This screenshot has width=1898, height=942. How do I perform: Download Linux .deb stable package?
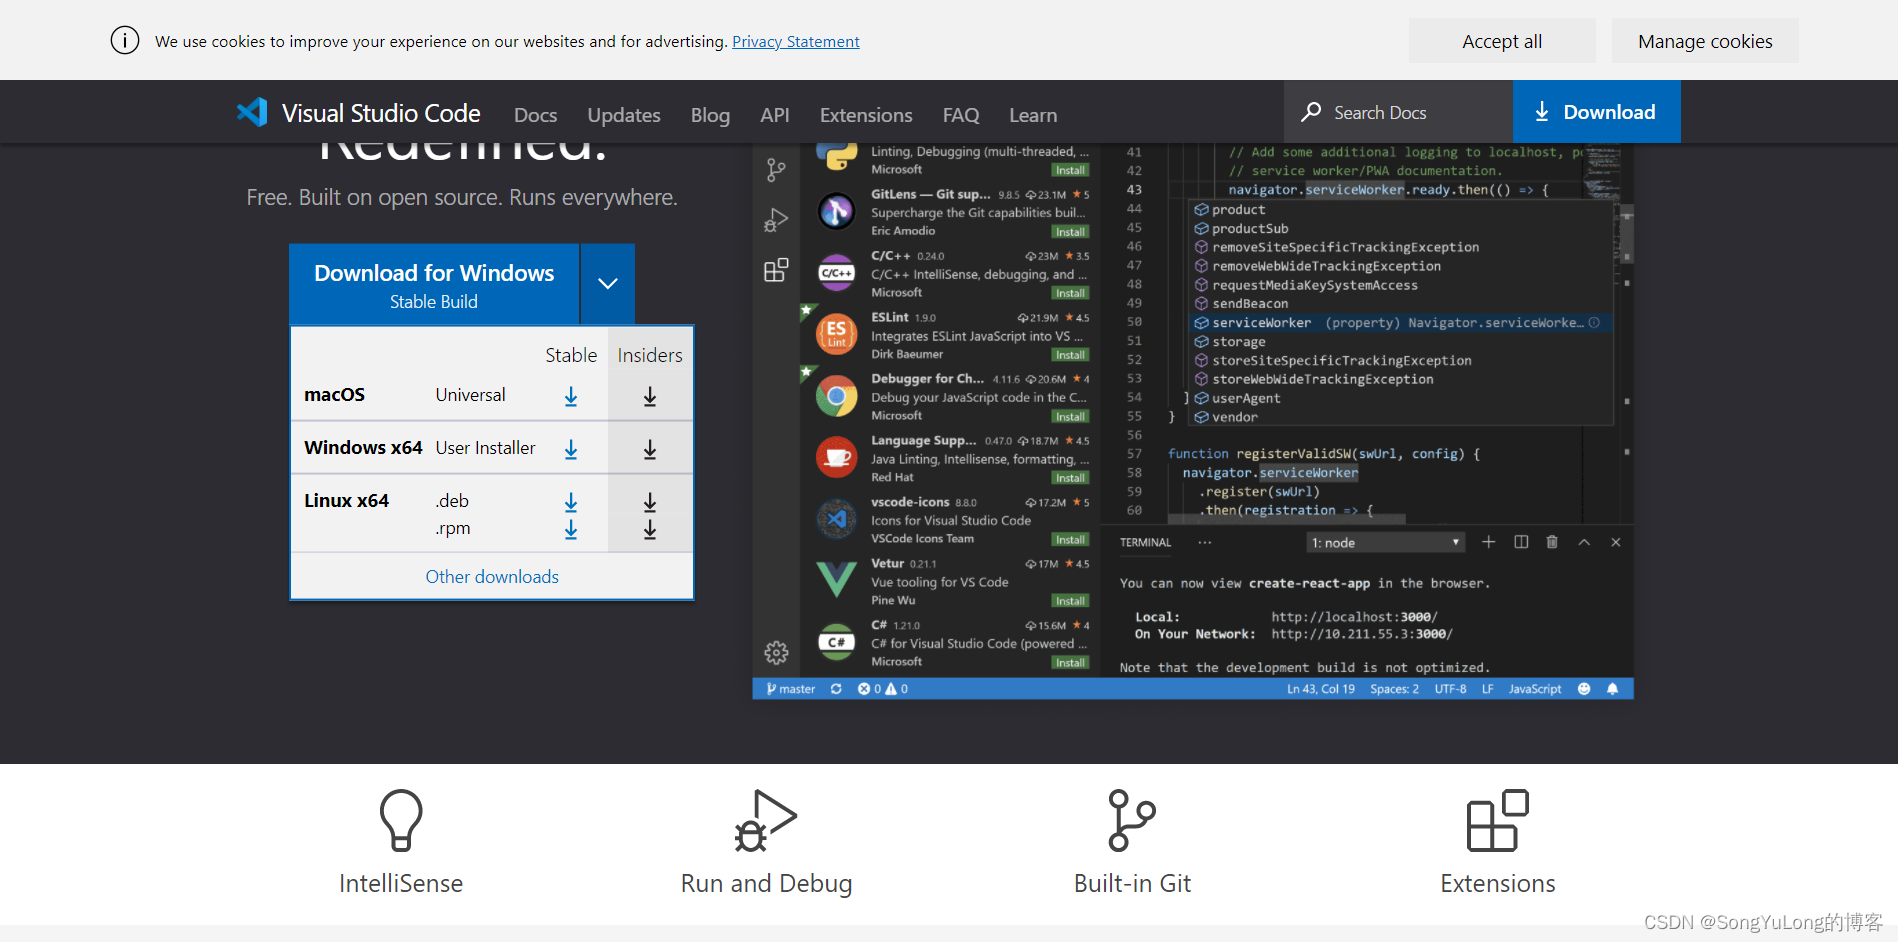(x=571, y=501)
